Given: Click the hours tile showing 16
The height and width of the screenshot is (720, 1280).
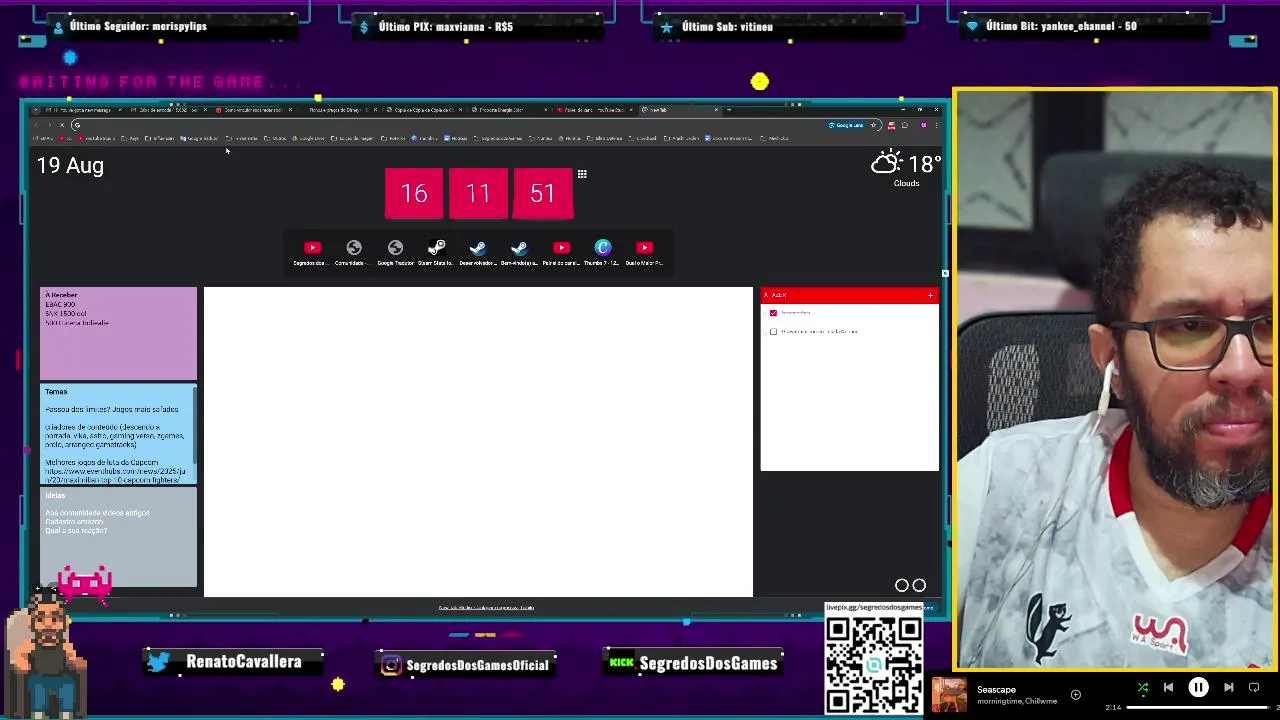Looking at the screenshot, I should pyautogui.click(x=414, y=193).
